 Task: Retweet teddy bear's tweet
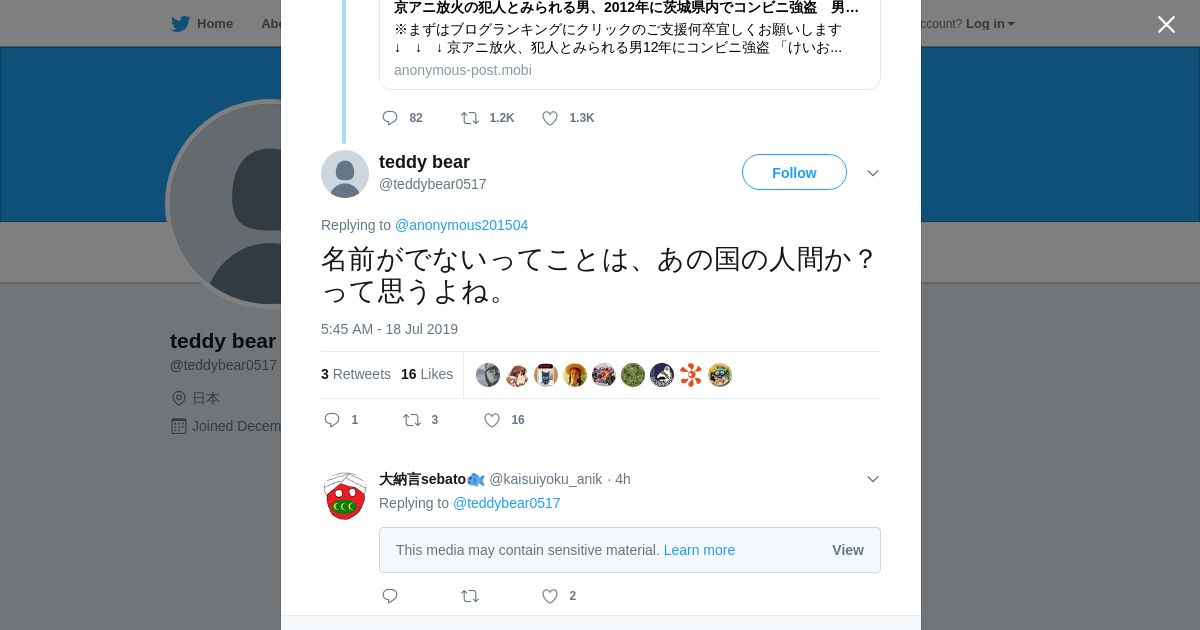412,420
